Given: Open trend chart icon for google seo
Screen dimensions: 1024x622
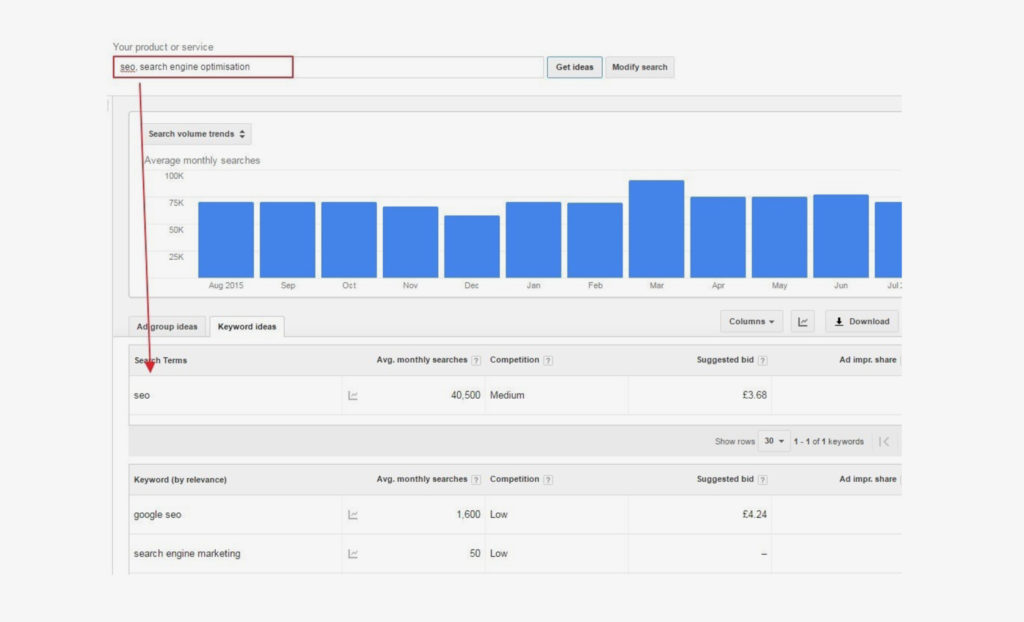Looking at the screenshot, I should [x=353, y=515].
